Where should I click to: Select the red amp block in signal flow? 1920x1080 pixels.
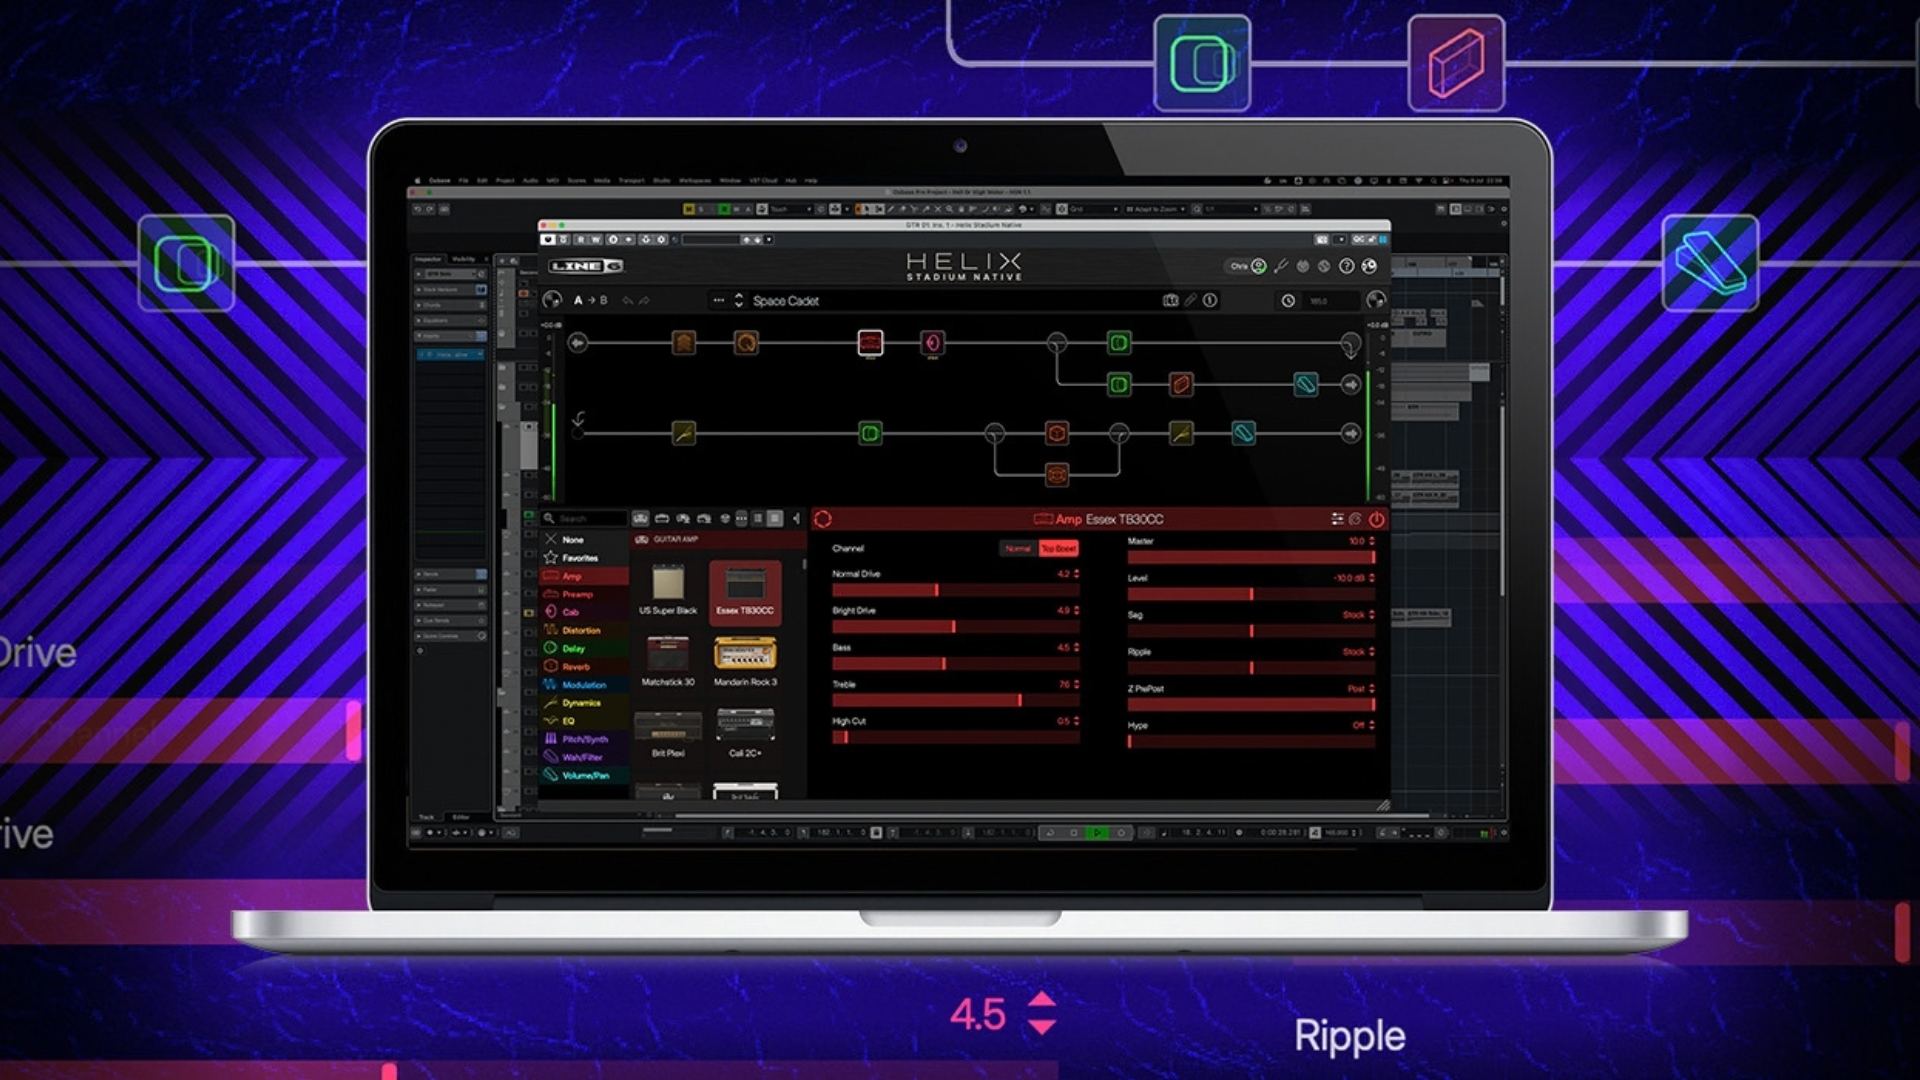coord(870,343)
